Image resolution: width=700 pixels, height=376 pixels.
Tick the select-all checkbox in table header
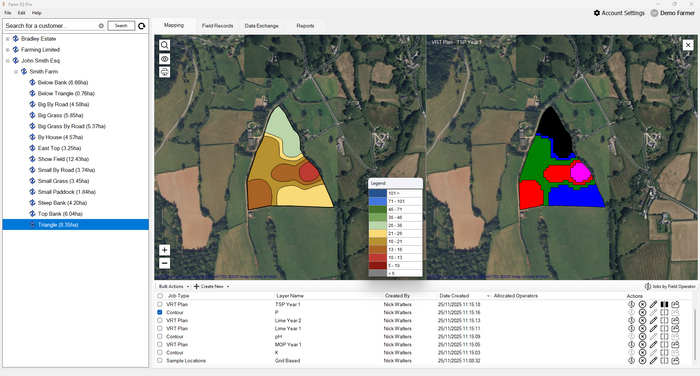160,296
